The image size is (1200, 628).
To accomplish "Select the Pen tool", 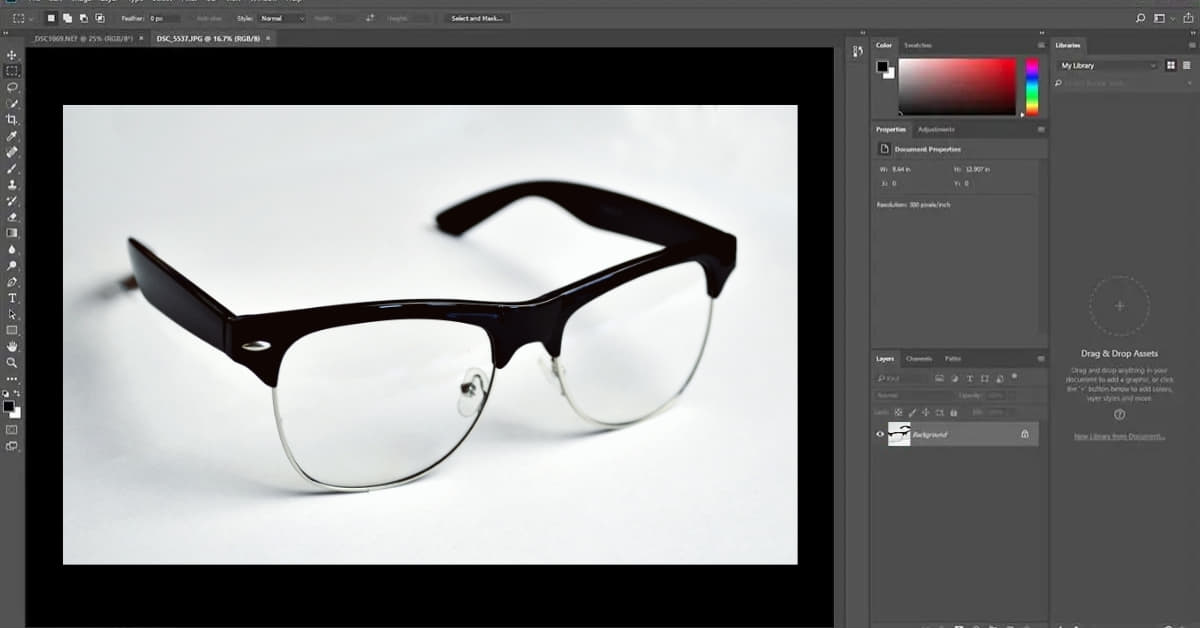I will (12, 282).
